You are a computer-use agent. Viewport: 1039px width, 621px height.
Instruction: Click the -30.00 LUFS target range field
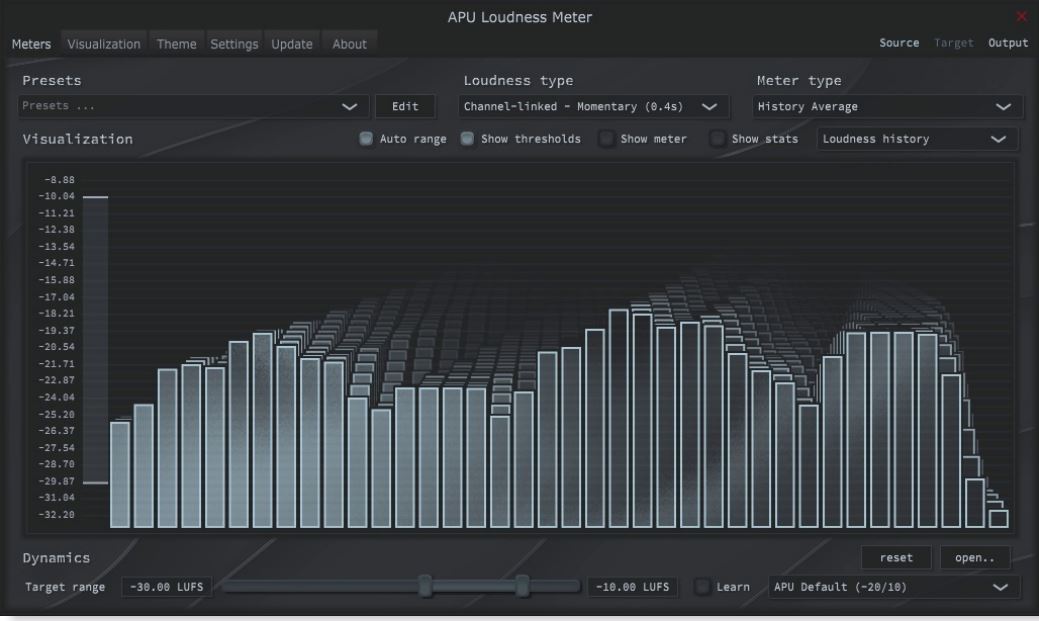coord(167,587)
